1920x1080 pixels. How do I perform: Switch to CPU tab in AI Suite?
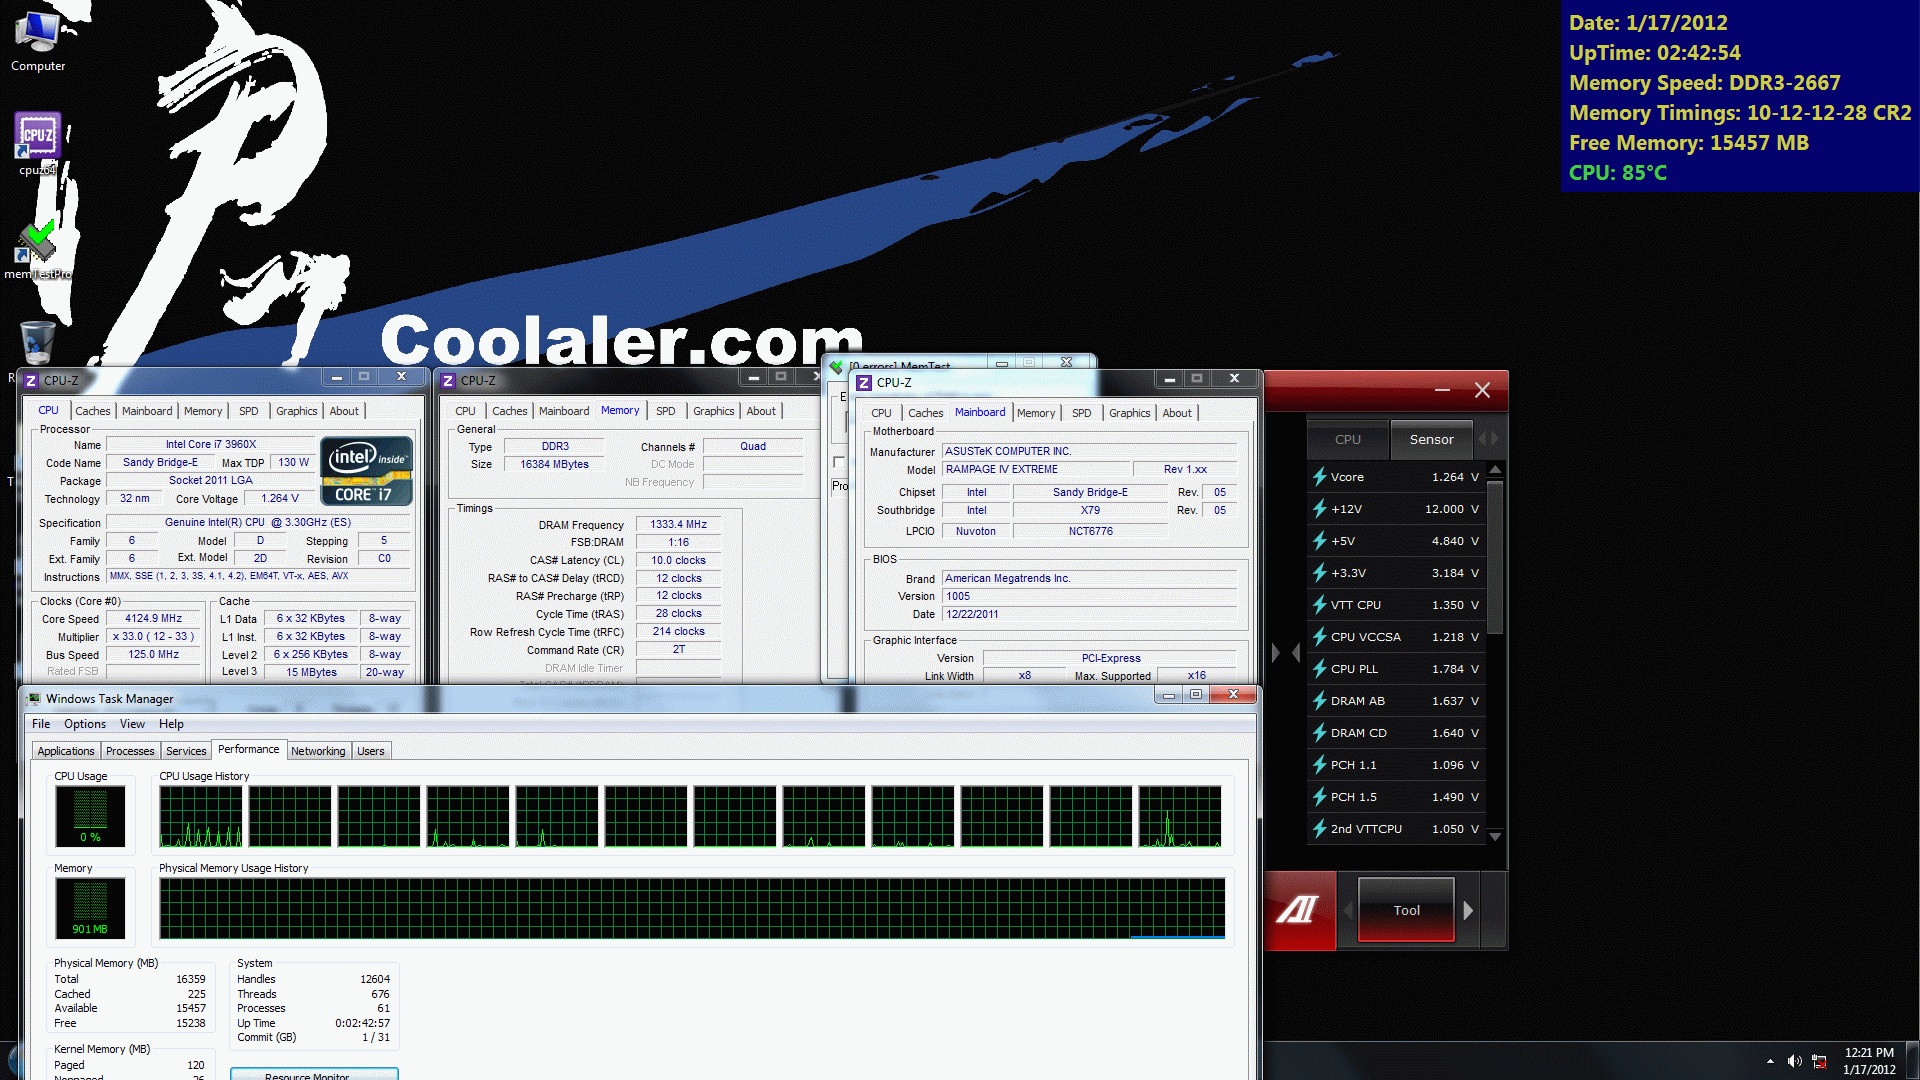pos(1348,439)
